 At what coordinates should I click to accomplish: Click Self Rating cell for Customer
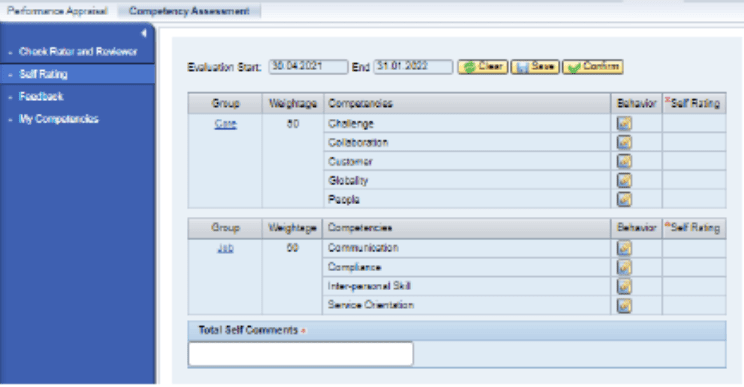pyautogui.click(x=694, y=161)
